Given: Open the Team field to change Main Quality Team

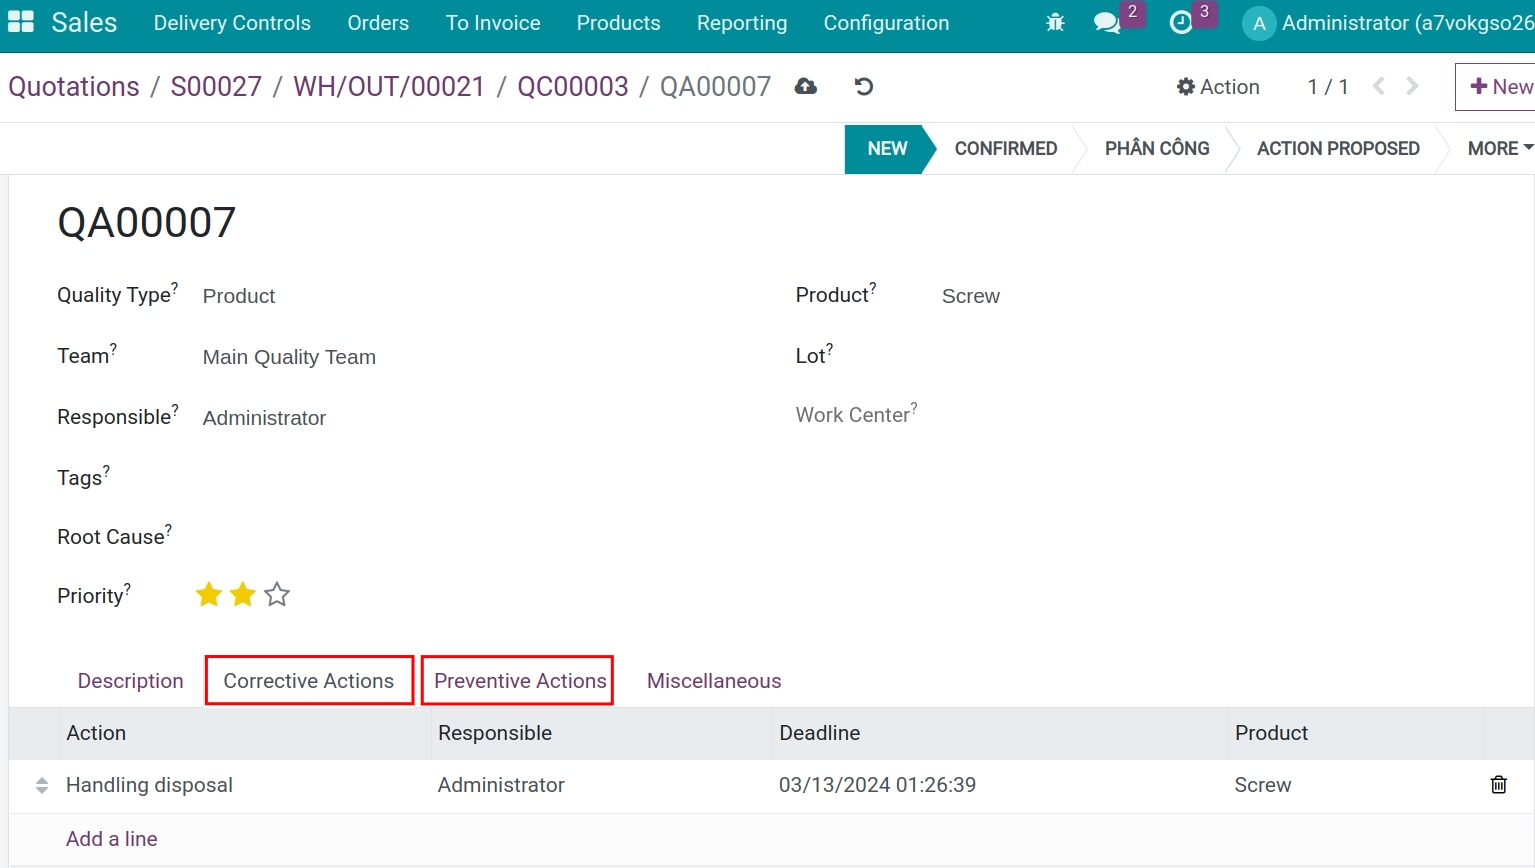Looking at the screenshot, I should click(x=289, y=357).
